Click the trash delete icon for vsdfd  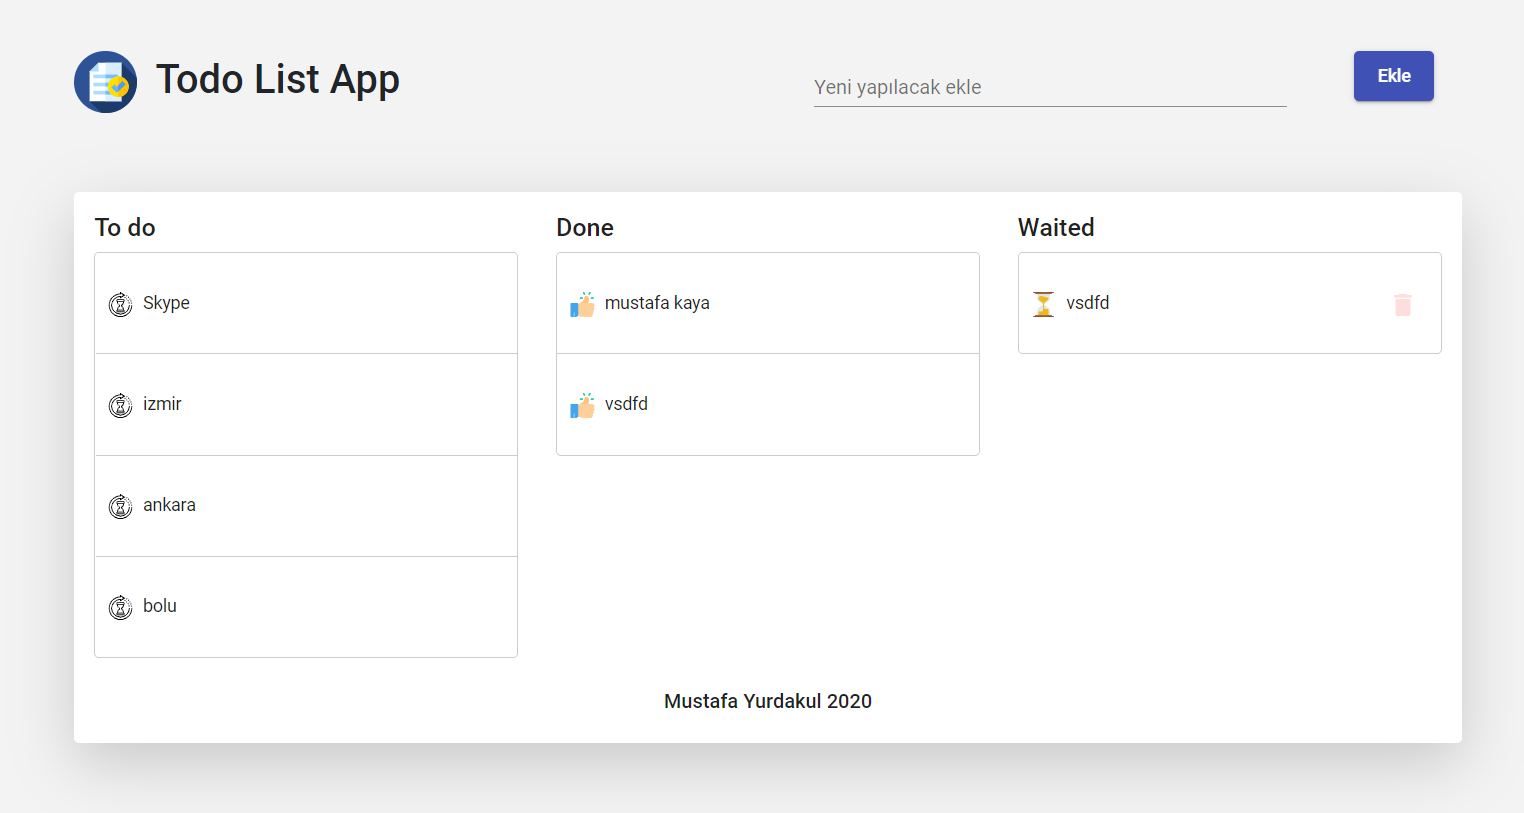(1403, 305)
